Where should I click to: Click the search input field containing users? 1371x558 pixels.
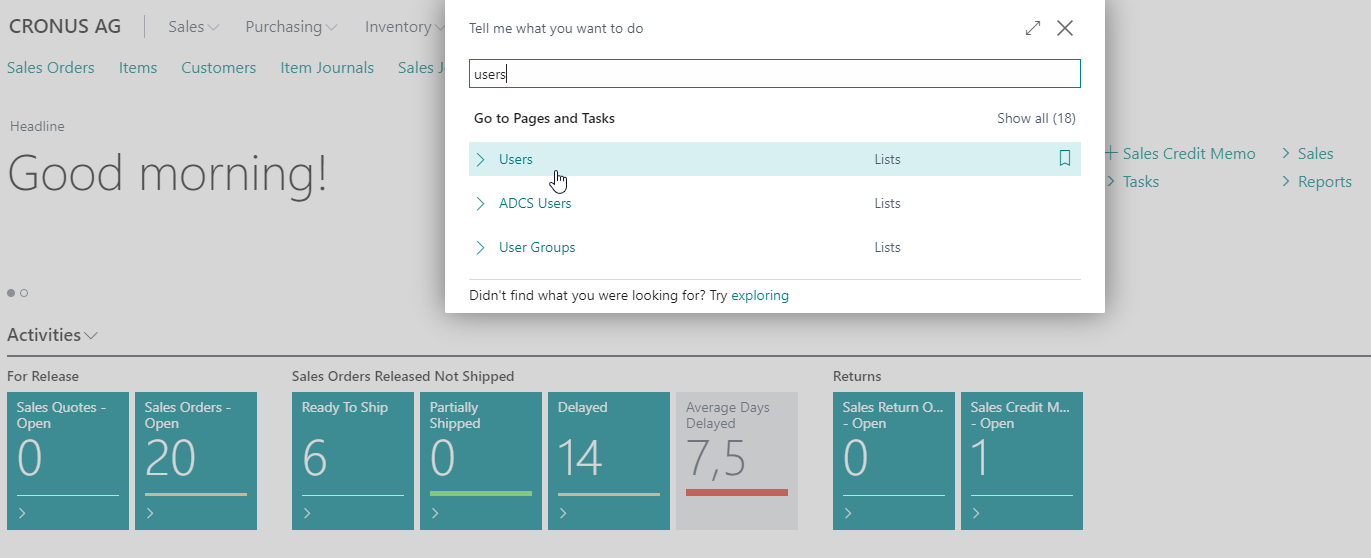[x=774, y=74]
